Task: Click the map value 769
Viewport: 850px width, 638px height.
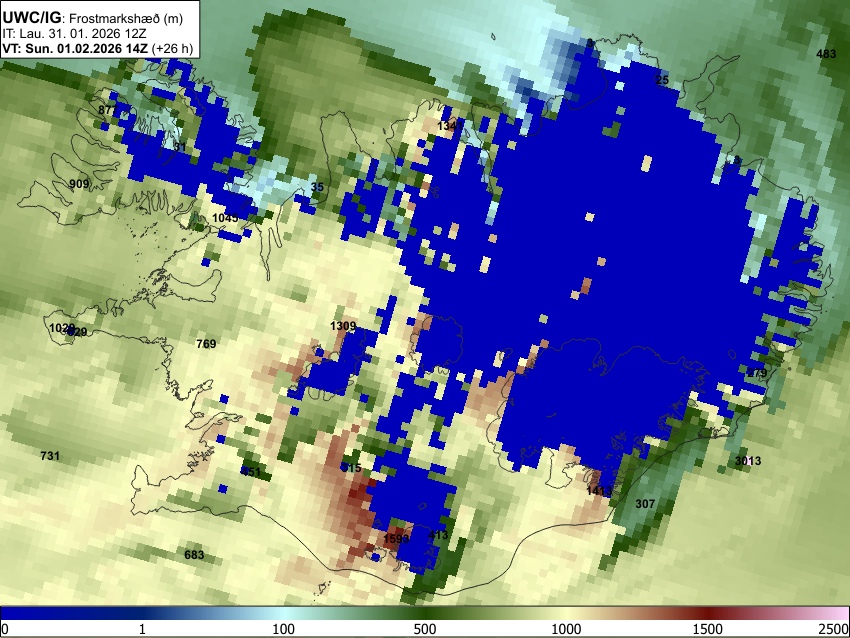Action: coord(206,344)
